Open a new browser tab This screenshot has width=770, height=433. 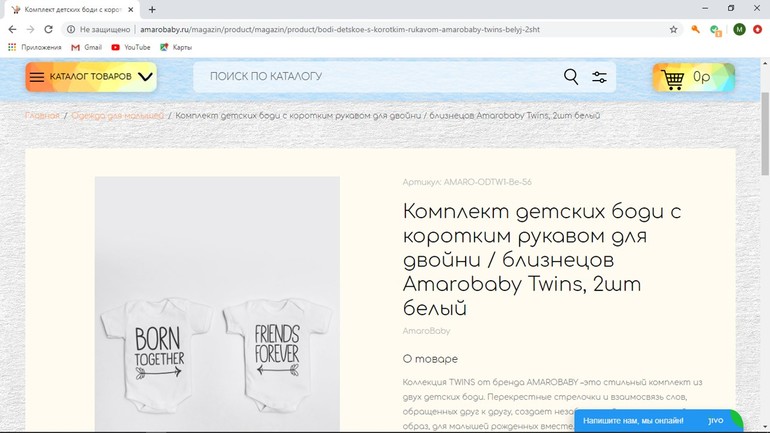tap(152, 10)
